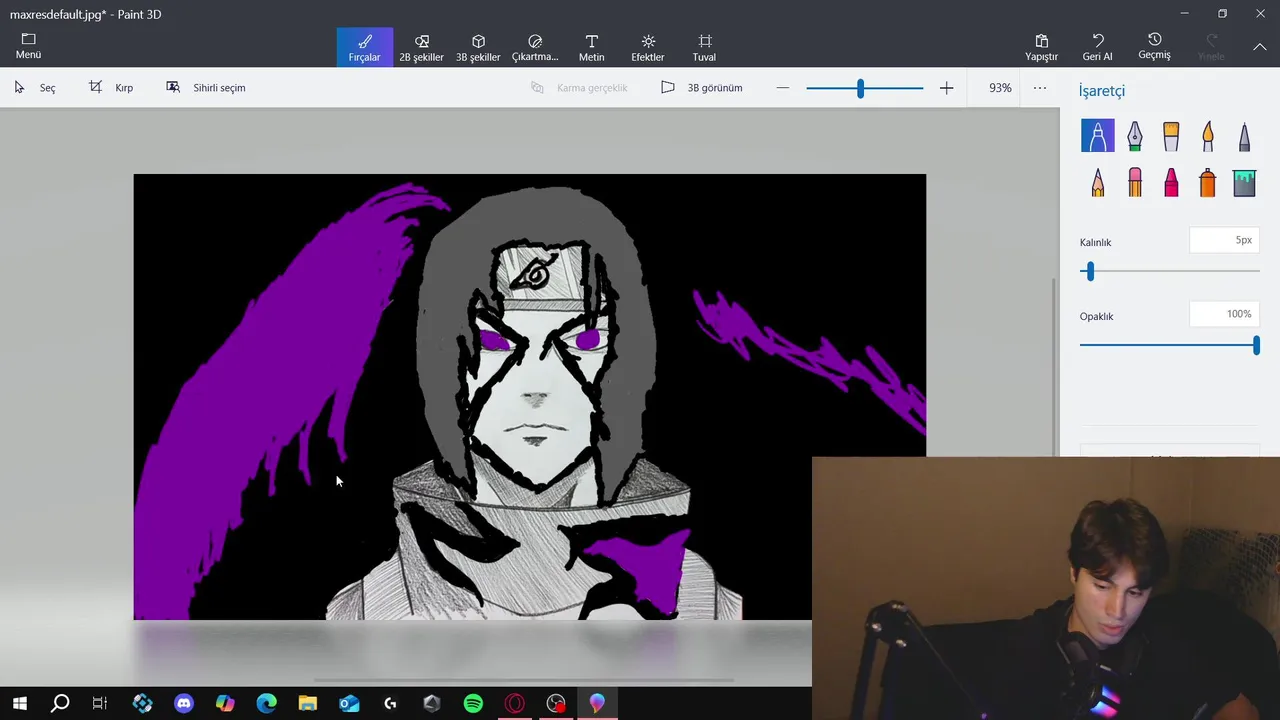
Task: Open Microsoft Edge from the taskbar
Action: [x=266, y=704]
